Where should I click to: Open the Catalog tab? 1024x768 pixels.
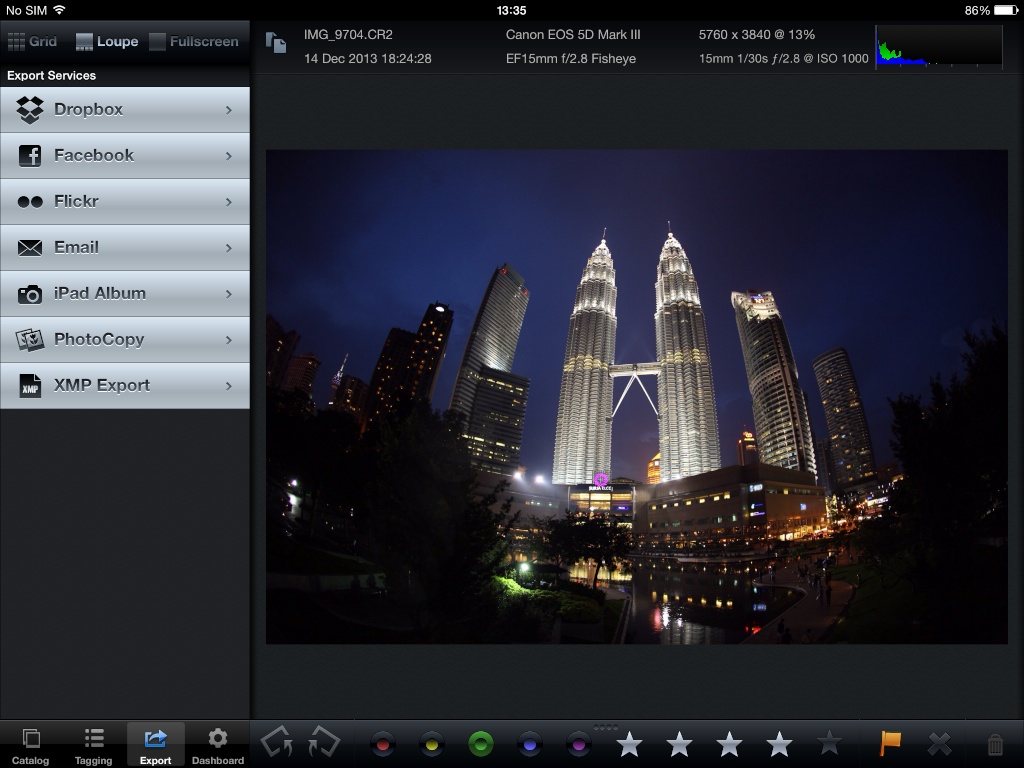pyautogui.click(x=31, y=746)
